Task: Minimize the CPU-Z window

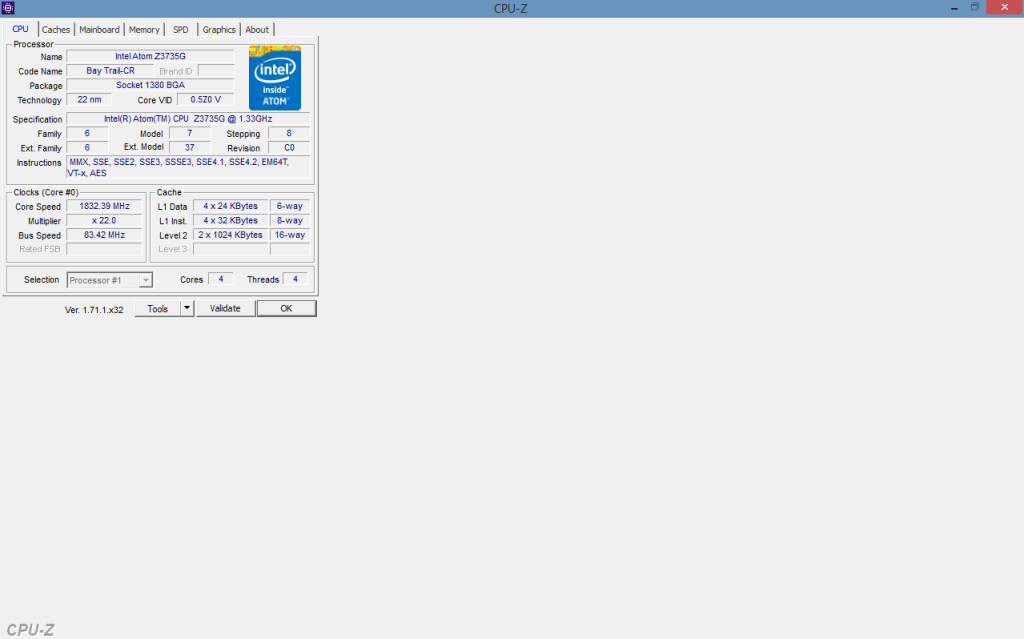Action: 954,8
